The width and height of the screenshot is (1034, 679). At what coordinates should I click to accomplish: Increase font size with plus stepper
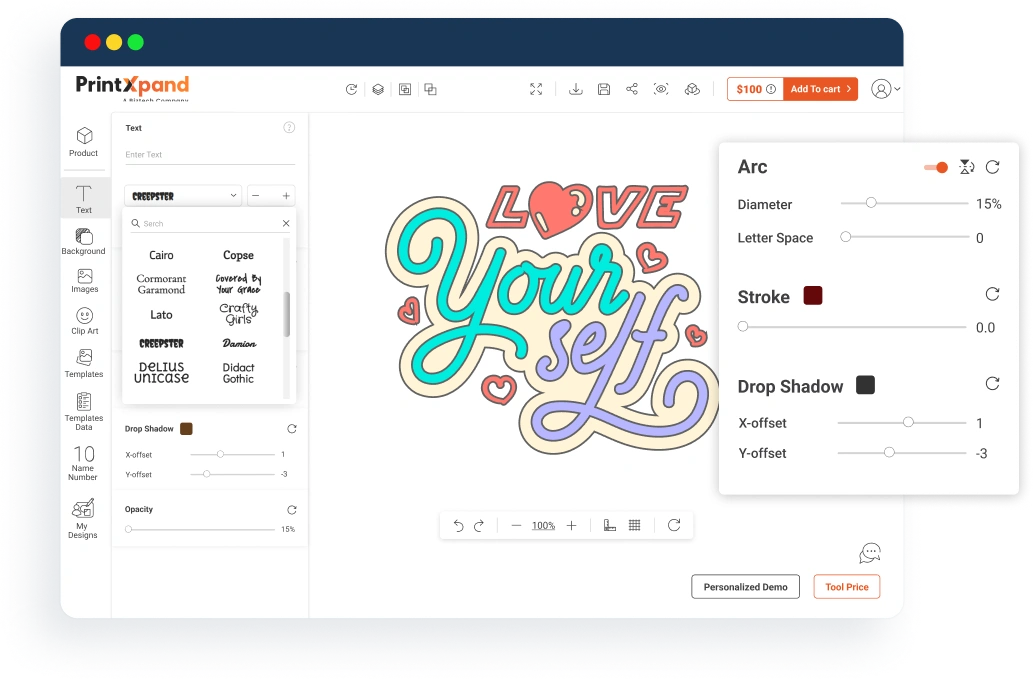(286, 196)
